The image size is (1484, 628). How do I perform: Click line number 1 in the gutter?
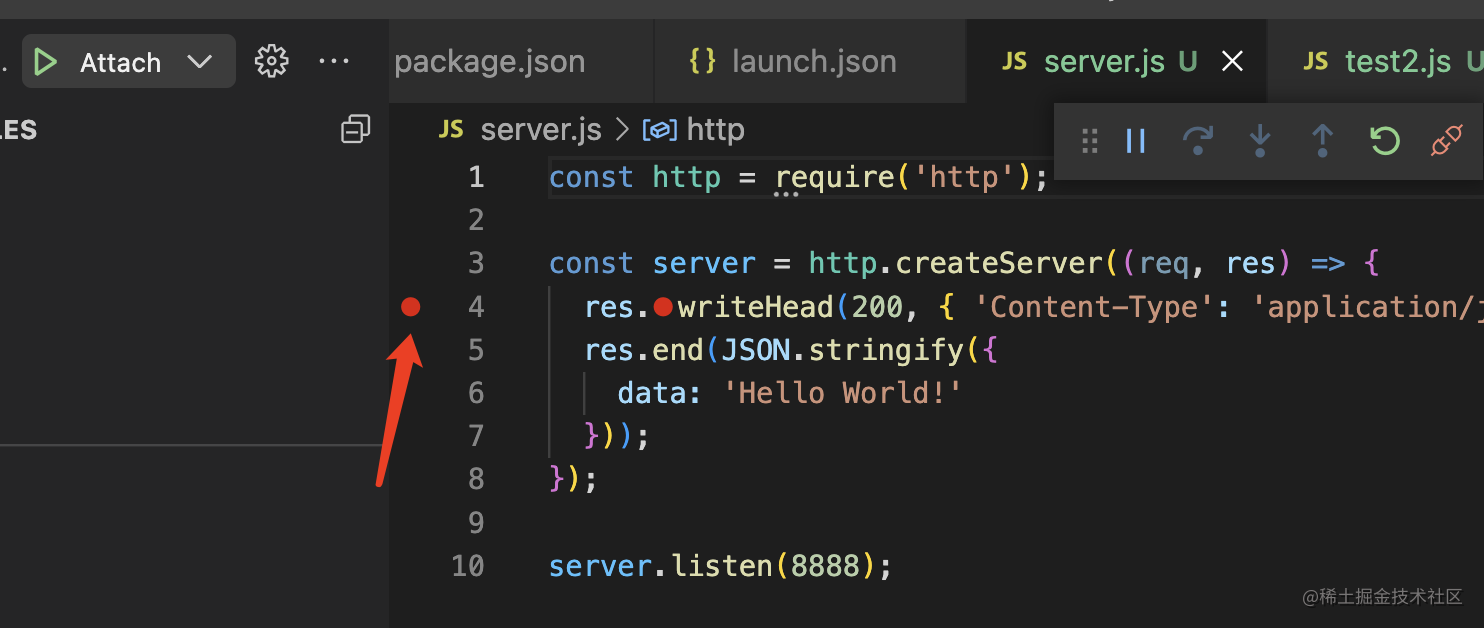pos(476,178)
